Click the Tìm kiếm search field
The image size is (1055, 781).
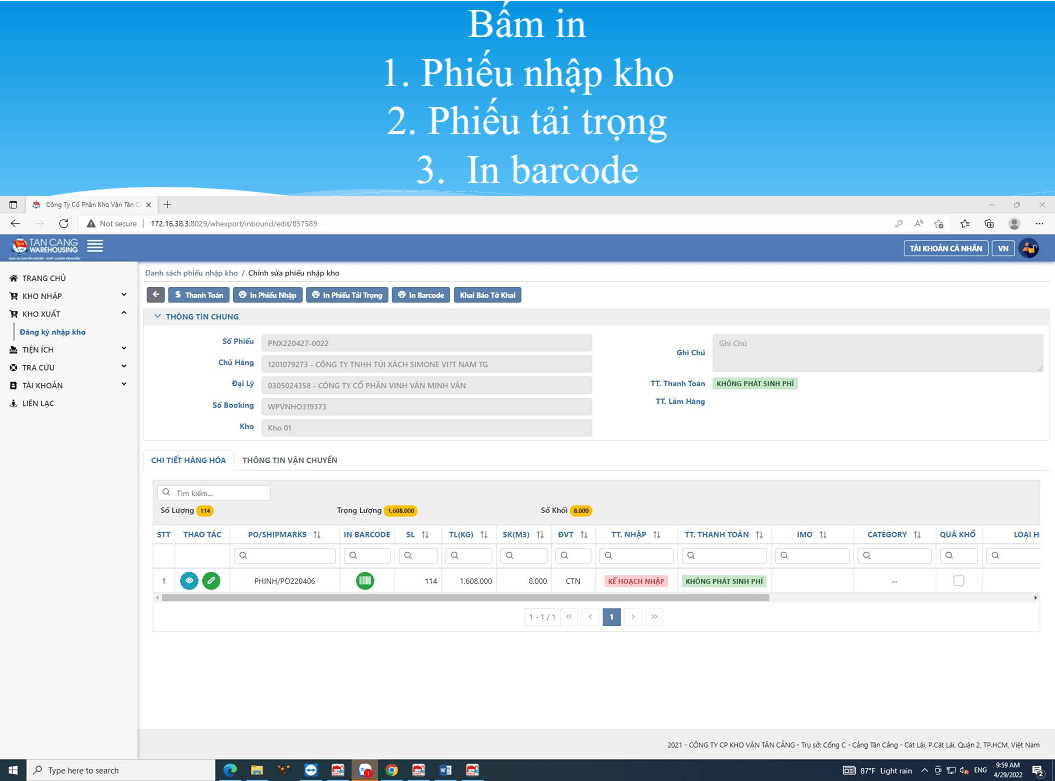pos(214,493)
